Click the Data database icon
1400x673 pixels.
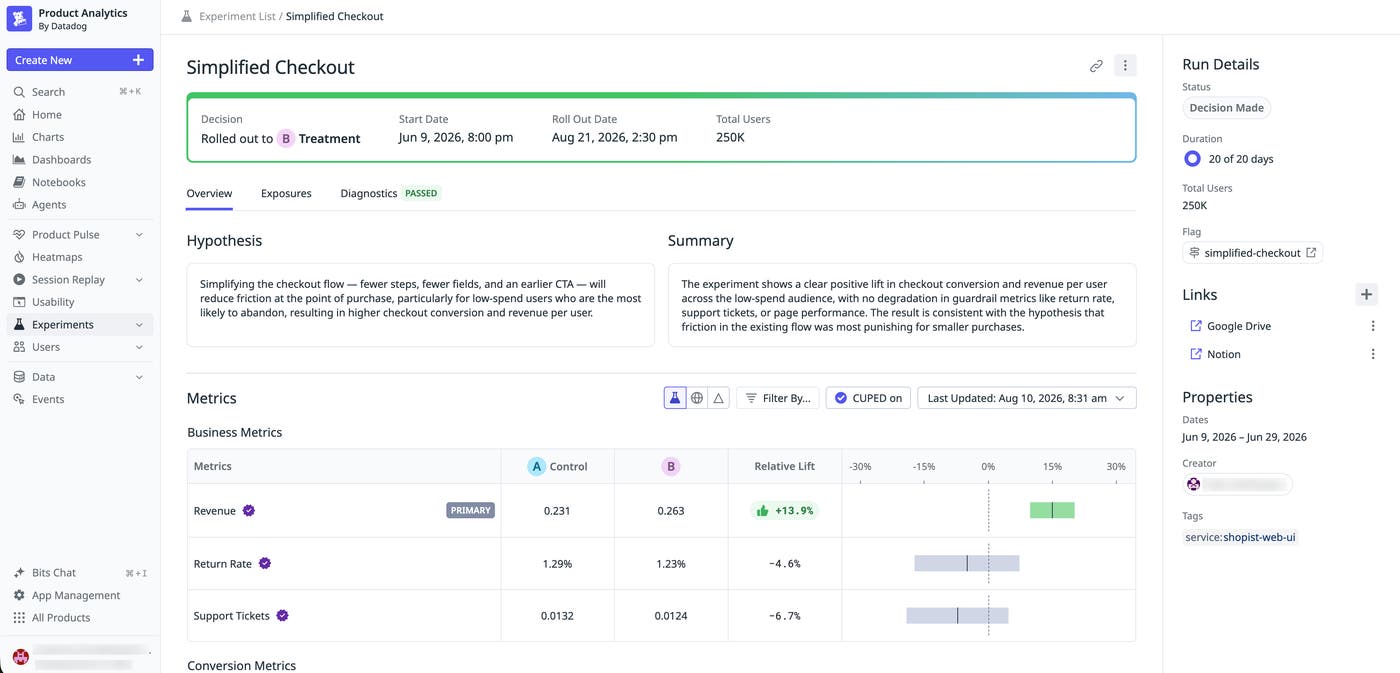pos(19,377)
